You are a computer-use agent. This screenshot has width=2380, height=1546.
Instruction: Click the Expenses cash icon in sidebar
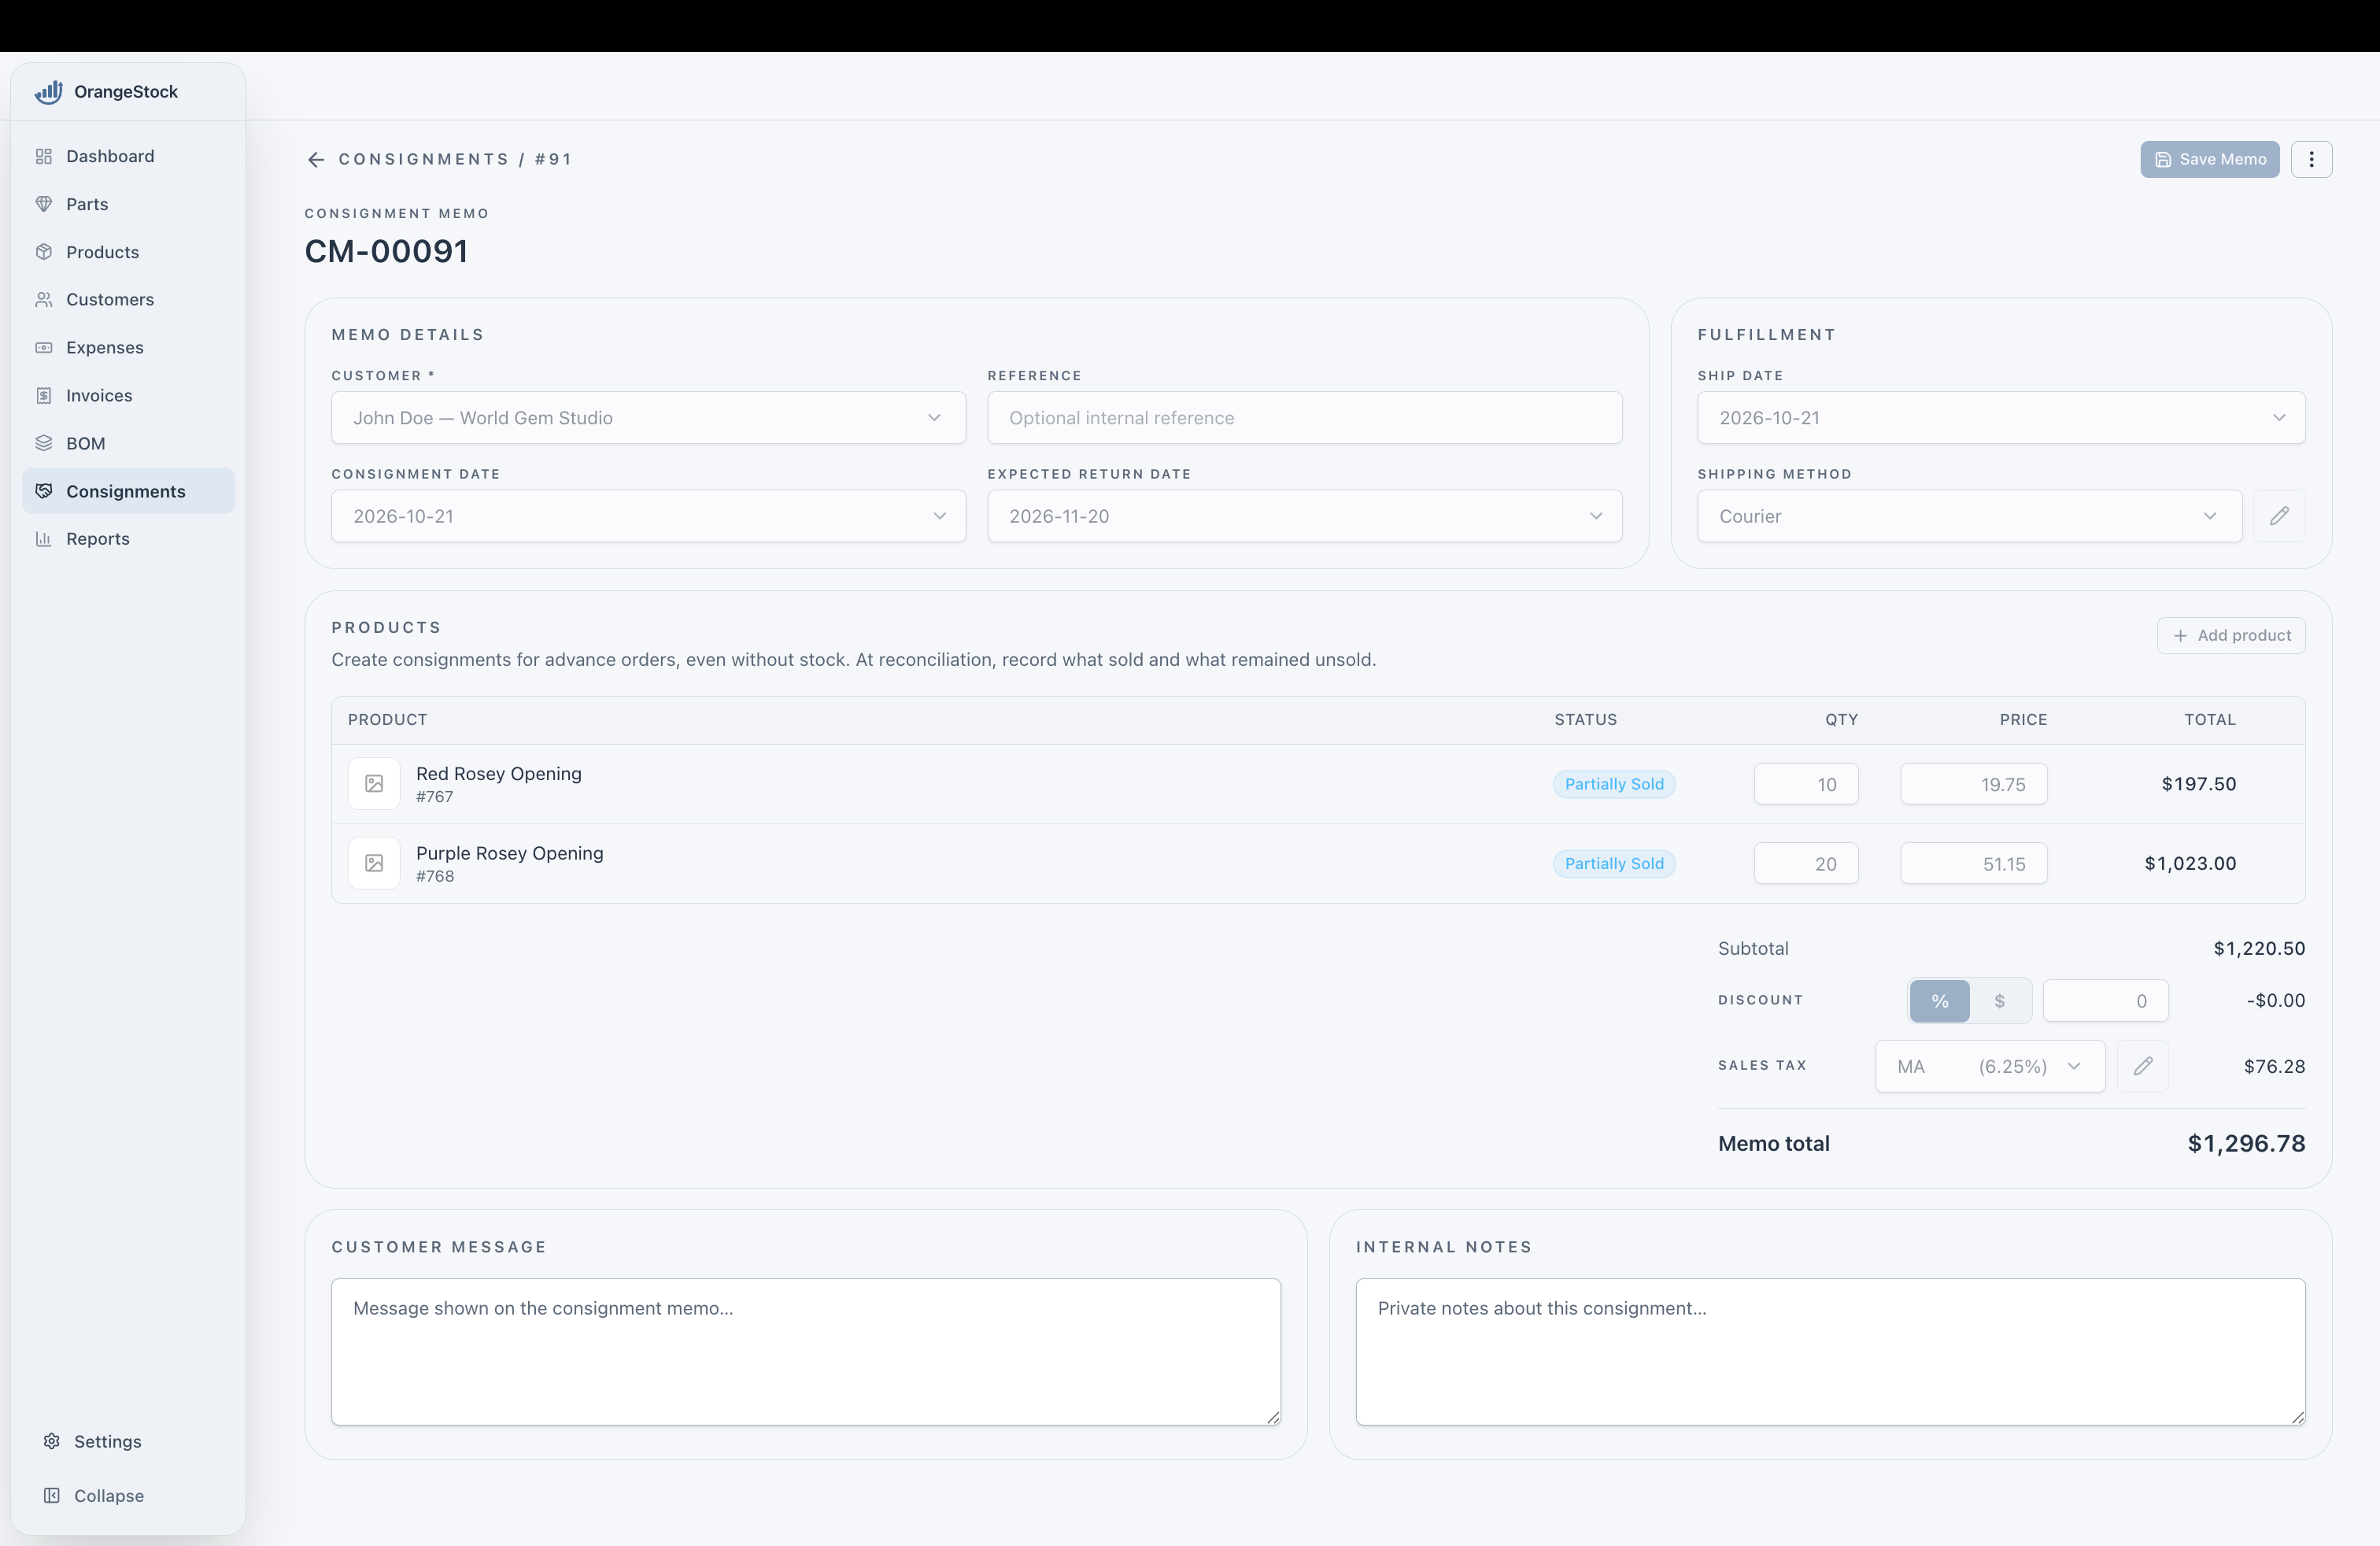point(44,348)
